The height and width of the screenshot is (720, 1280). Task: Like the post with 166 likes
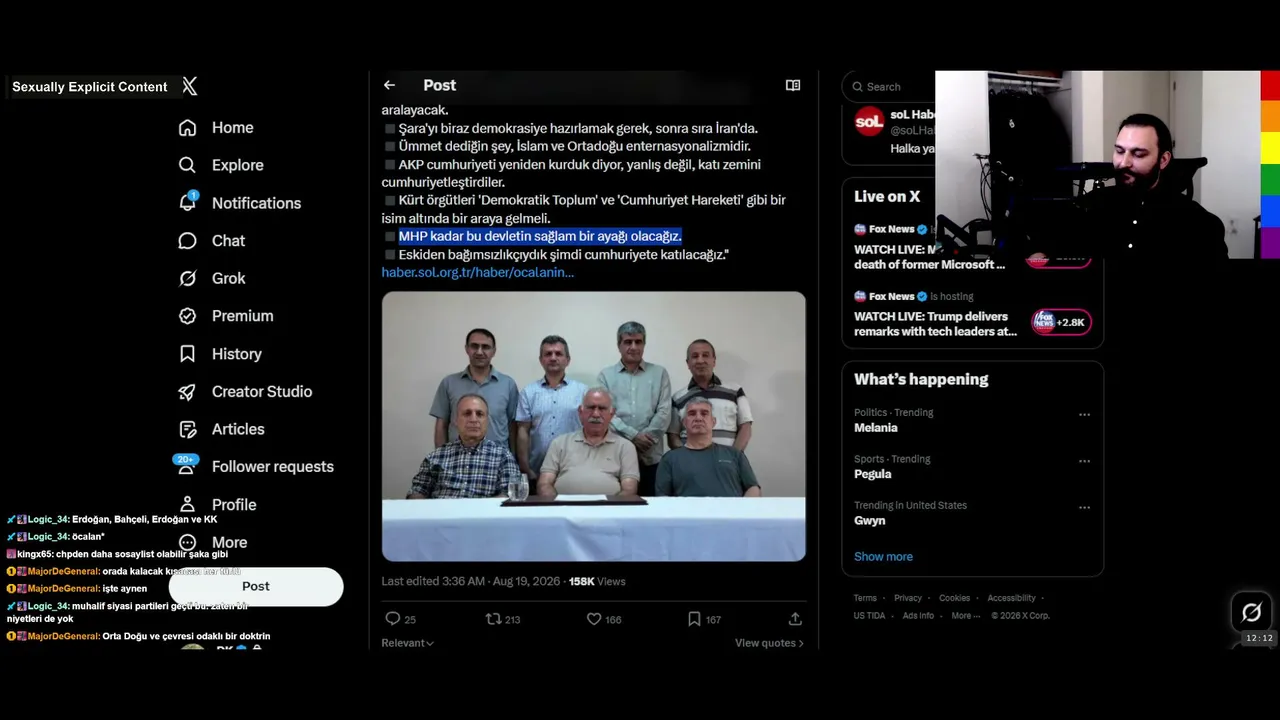pyautogui.click(x=594, y=619)
